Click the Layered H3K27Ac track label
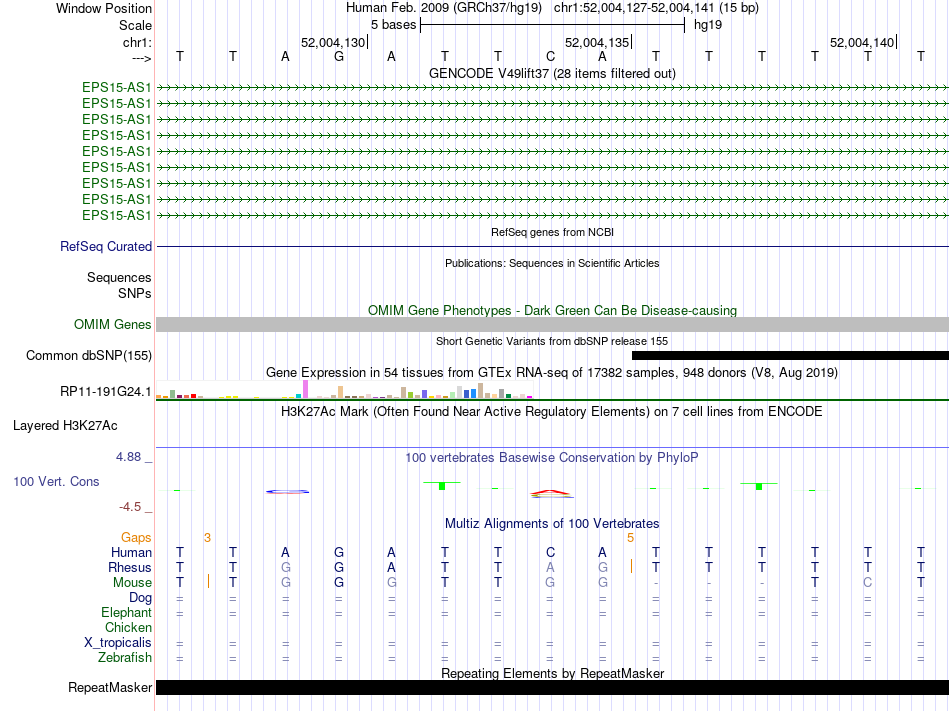The height and width of the screenshot is (711, 950). point(65,426)
